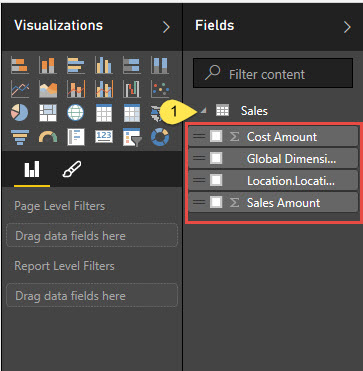Select the Global Dimensi... field label
The width and height of the screenshot is (363, 371).
291,159
